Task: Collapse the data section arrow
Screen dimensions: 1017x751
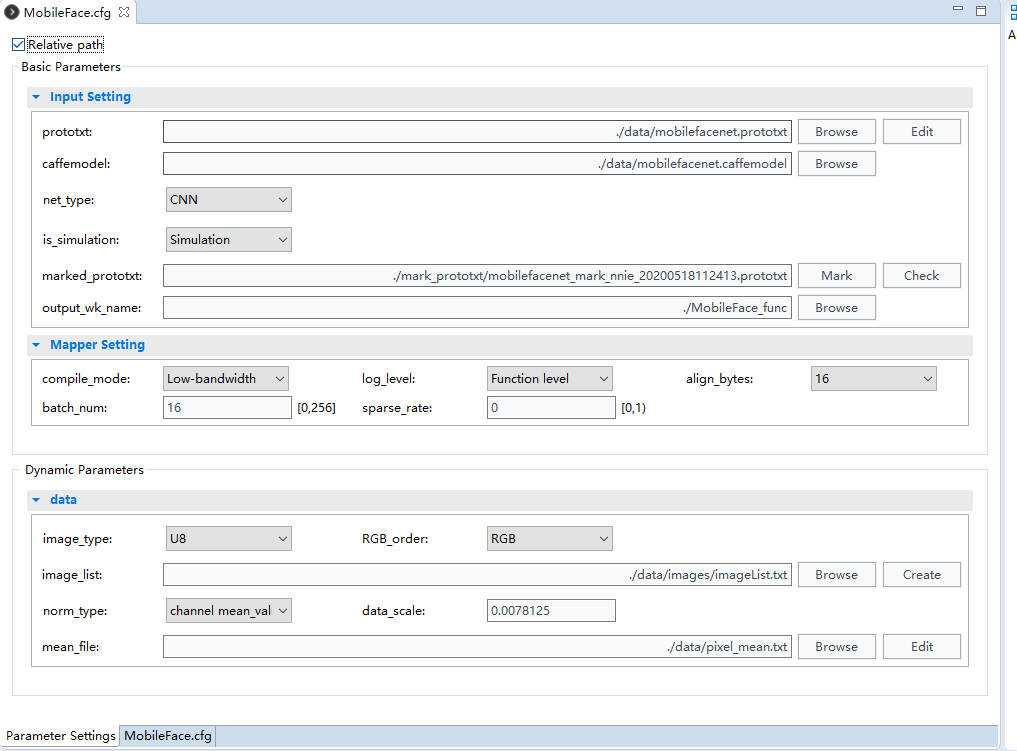Action: point(37,500)
